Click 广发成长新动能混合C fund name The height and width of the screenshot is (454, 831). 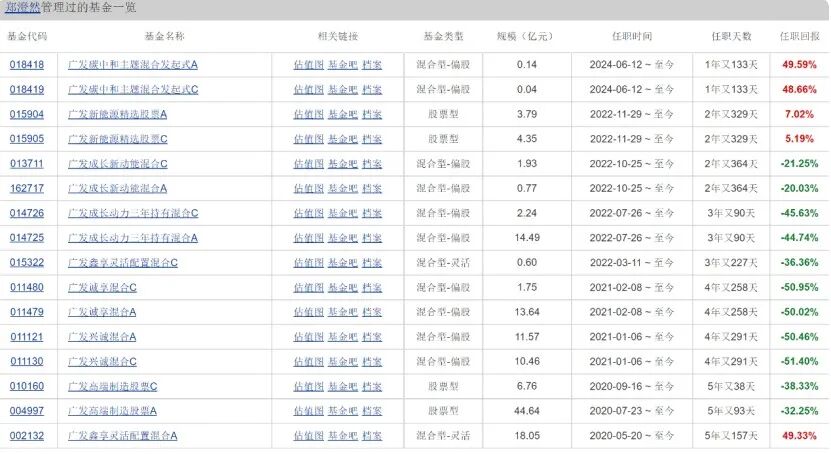tap(118, 164)
